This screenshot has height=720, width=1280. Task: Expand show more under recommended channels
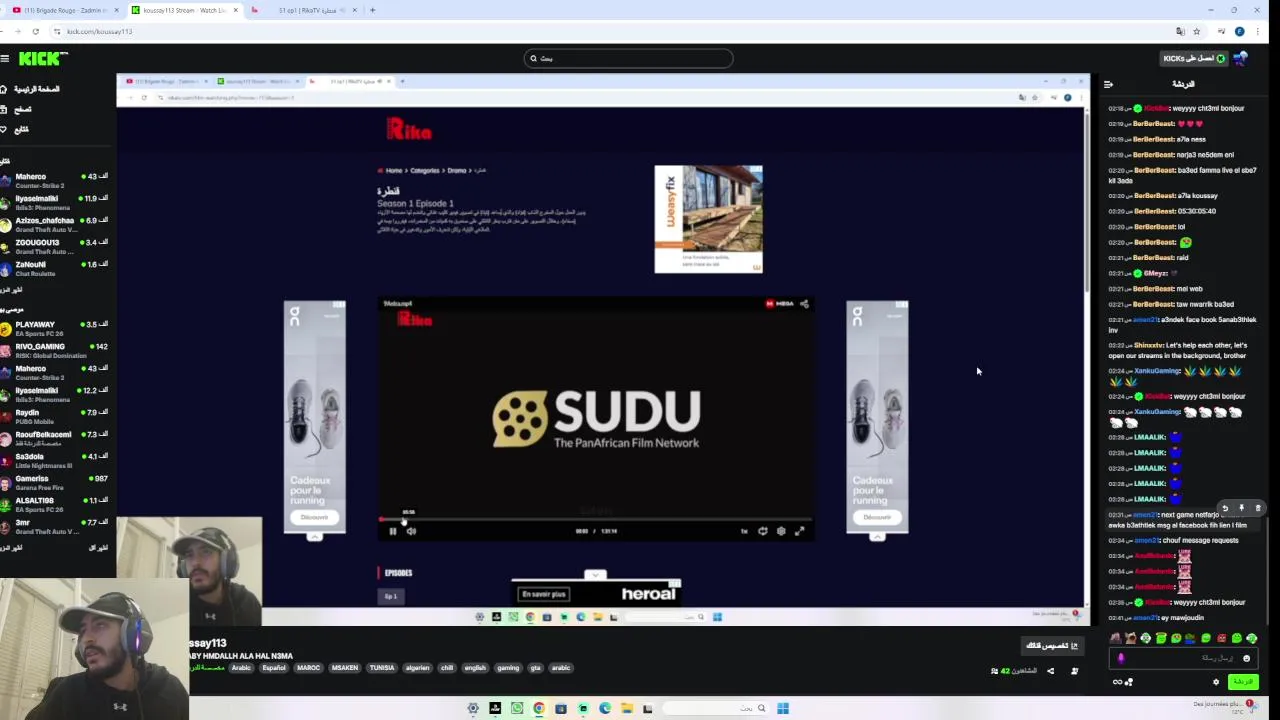(x=11, y=548)
